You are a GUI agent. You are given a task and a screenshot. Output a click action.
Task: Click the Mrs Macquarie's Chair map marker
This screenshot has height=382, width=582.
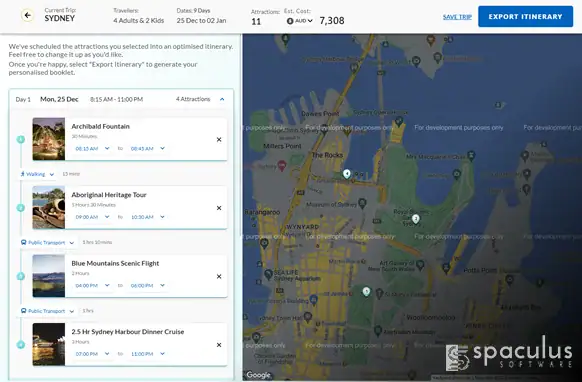[471, 155]
